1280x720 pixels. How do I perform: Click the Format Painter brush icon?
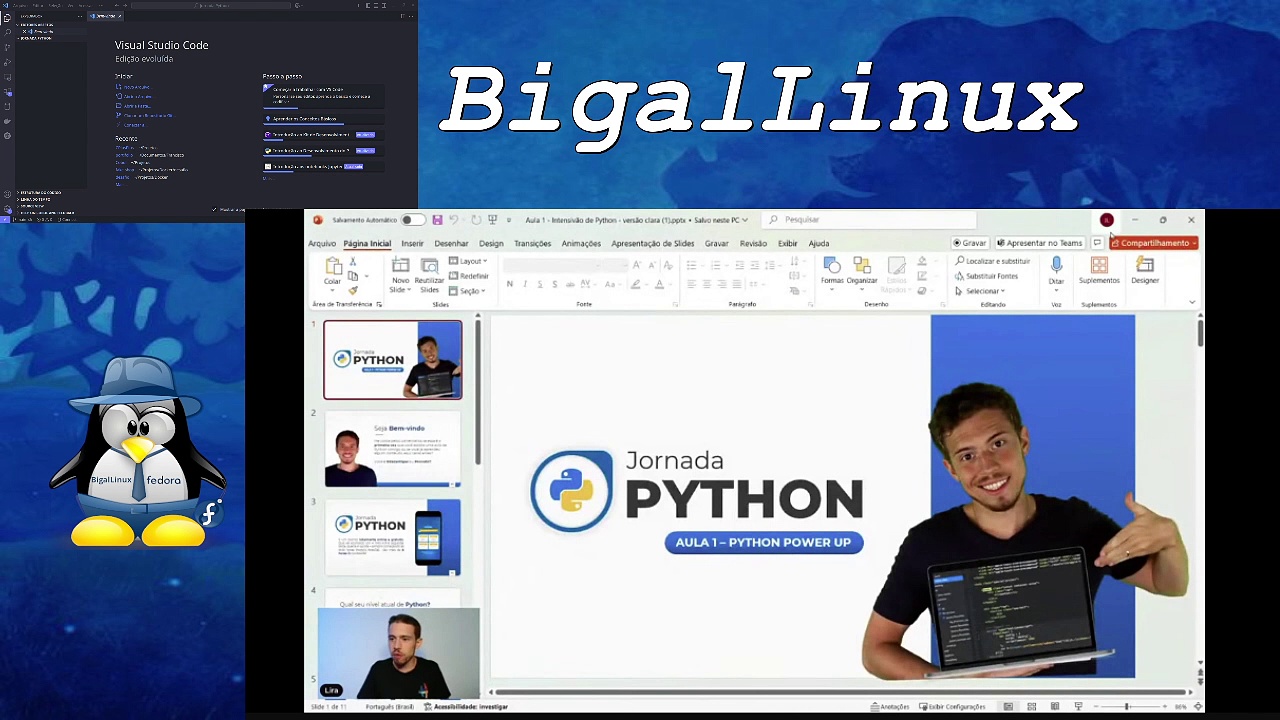[x=352, y=290]
